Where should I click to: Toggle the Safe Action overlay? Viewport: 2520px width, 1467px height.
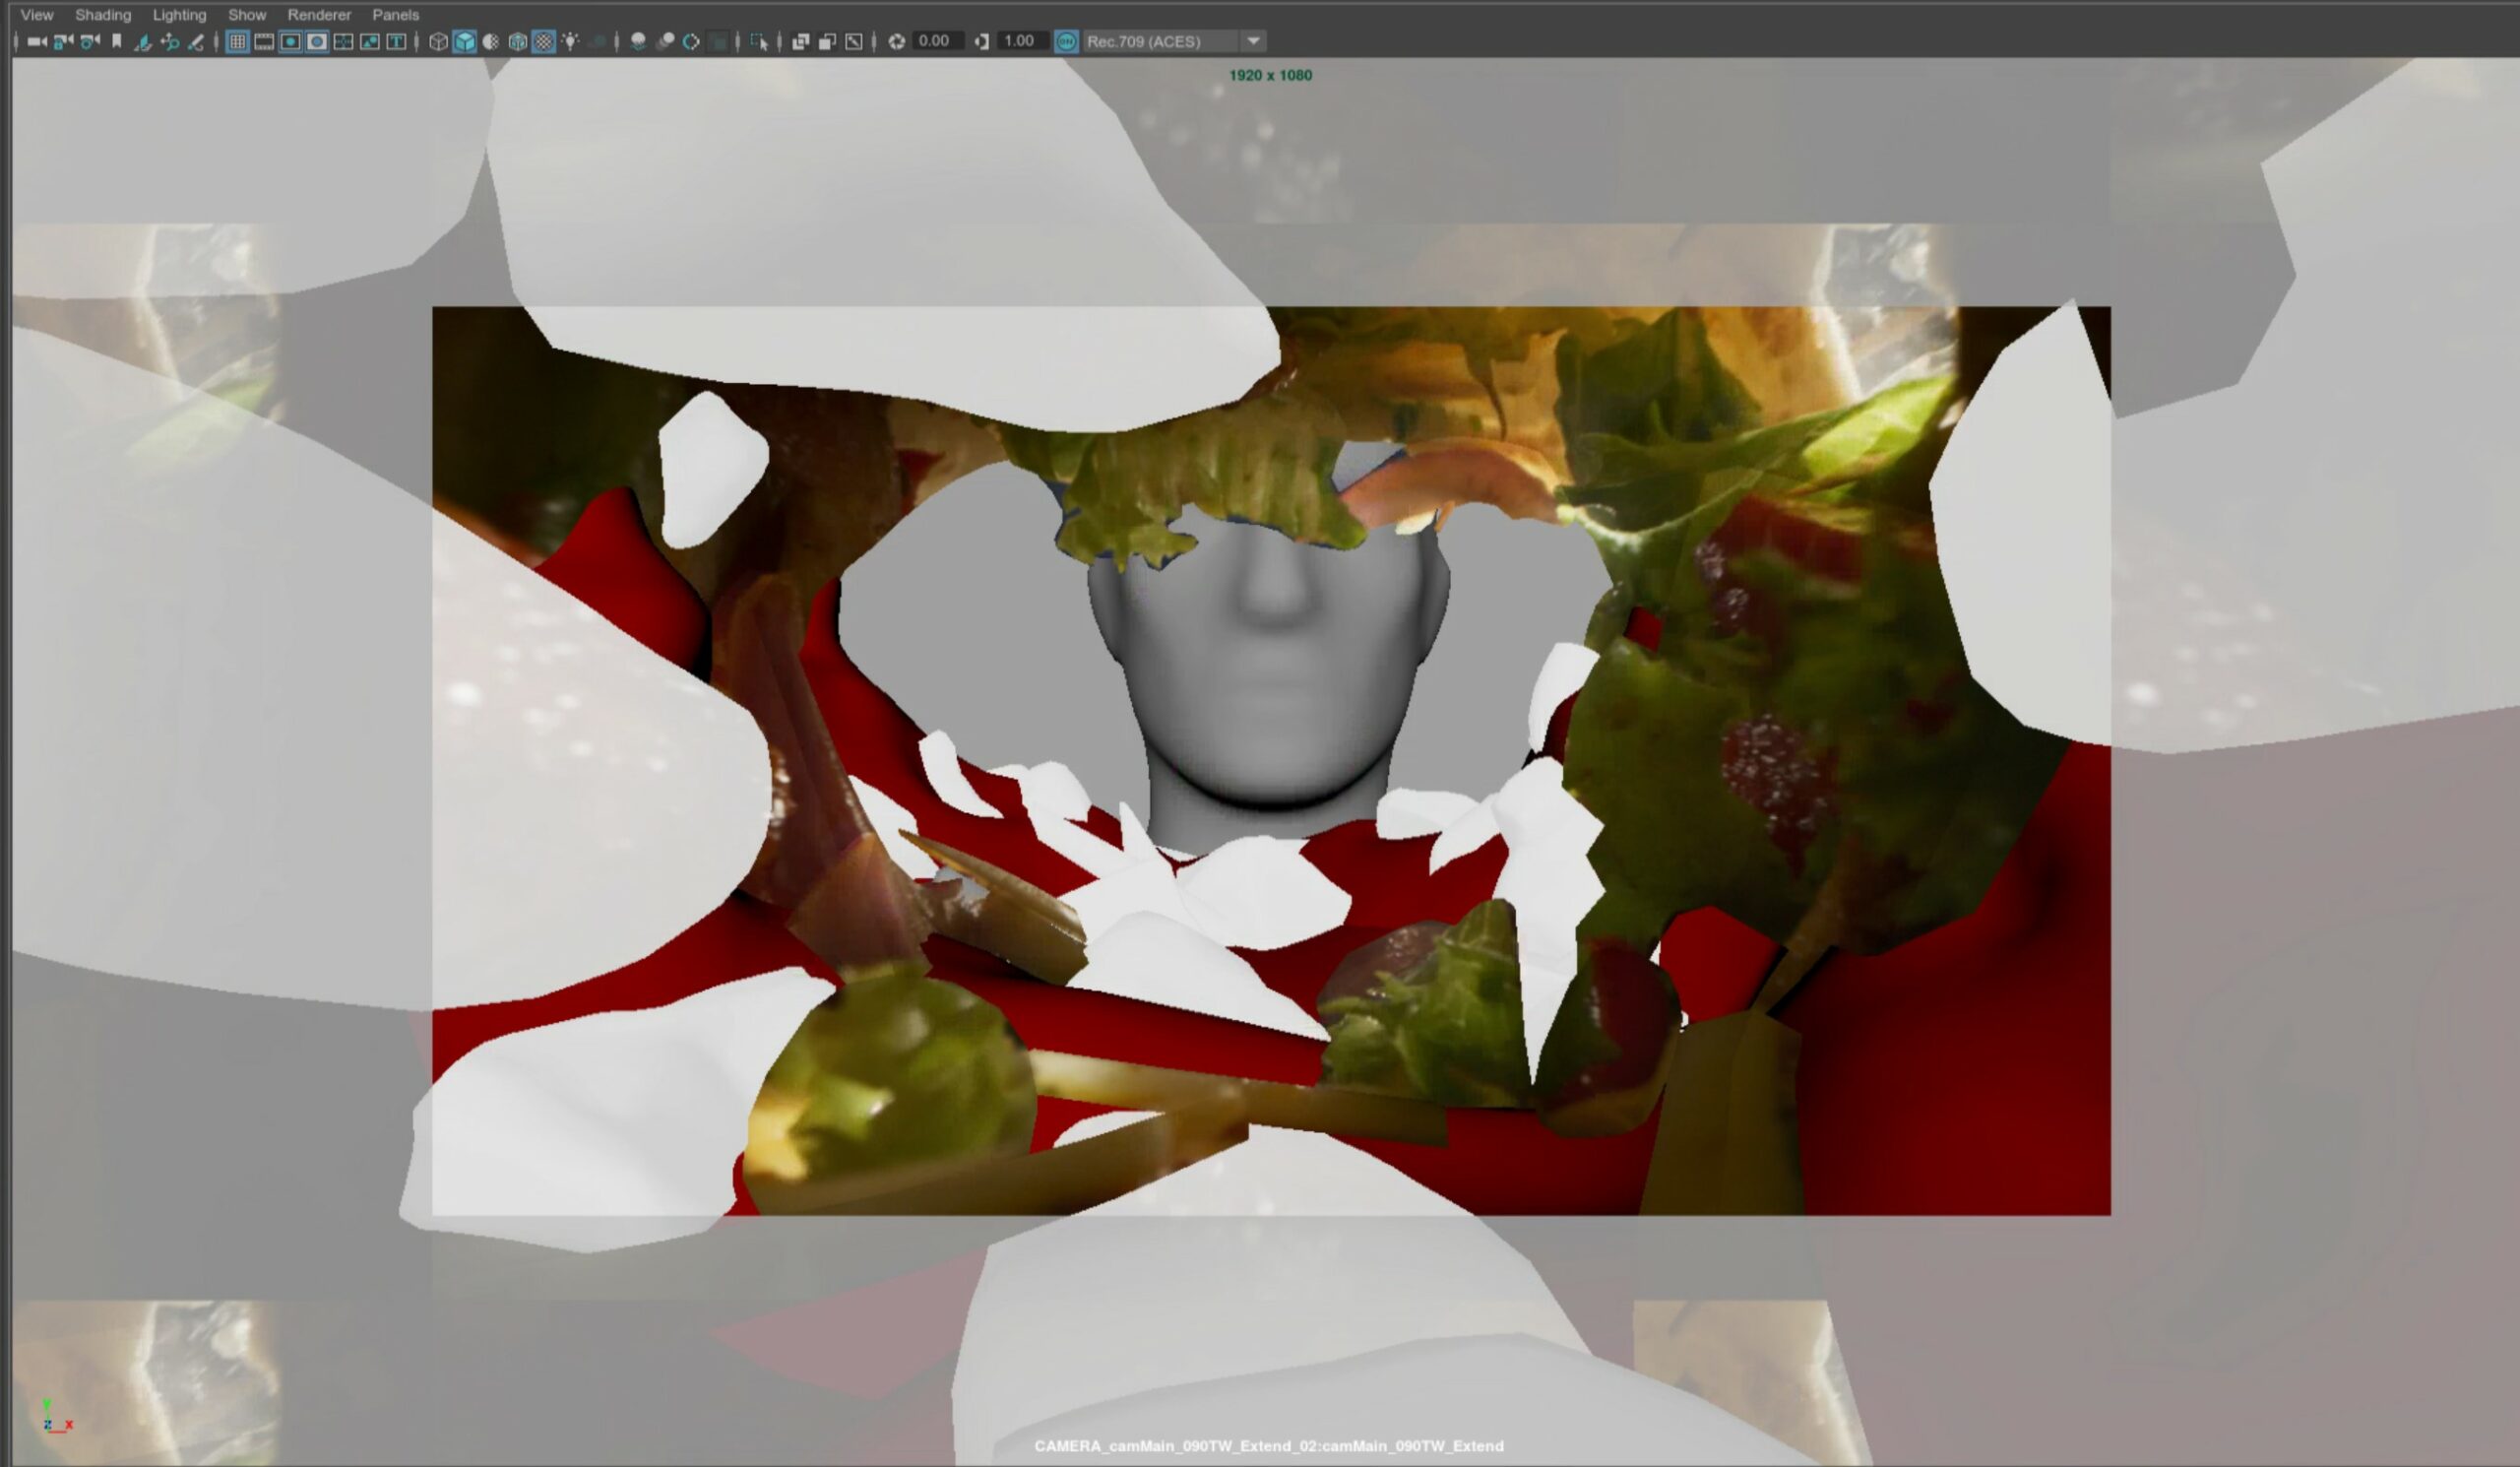coord(370,41)
